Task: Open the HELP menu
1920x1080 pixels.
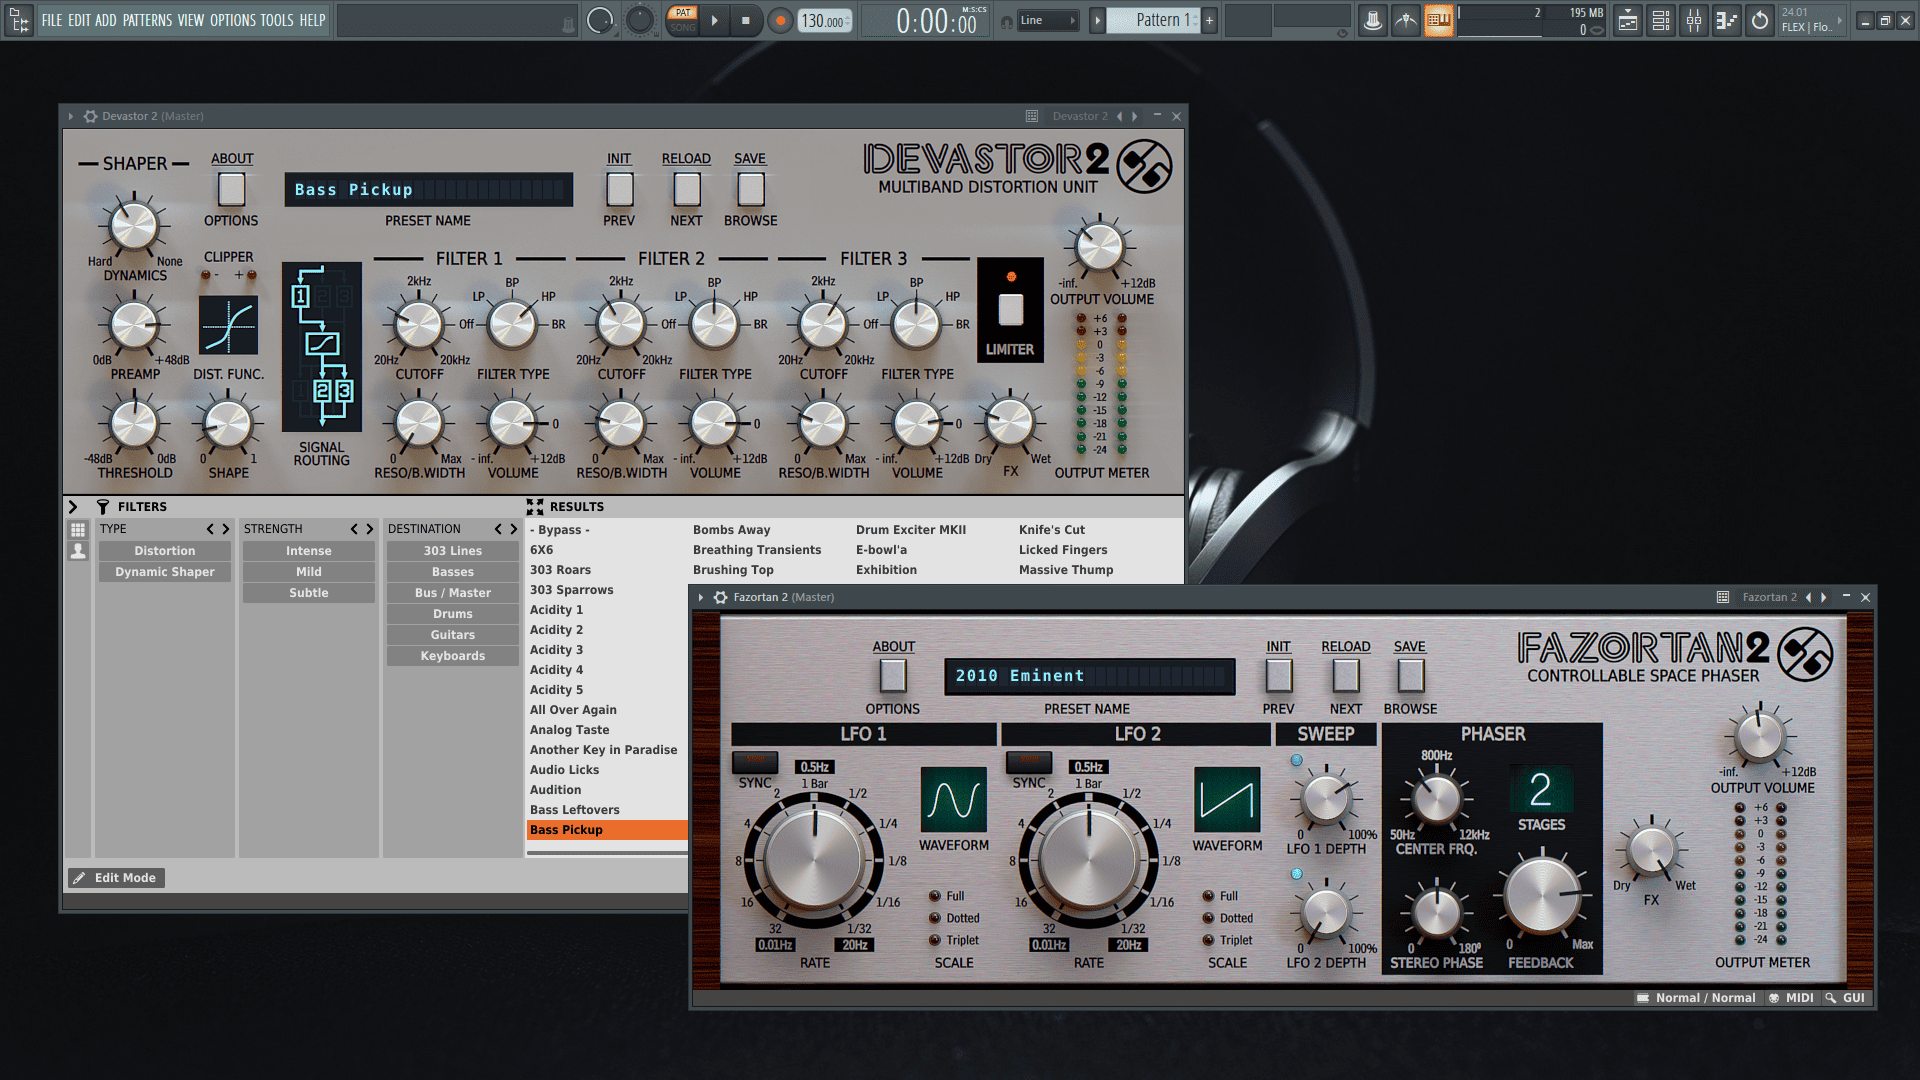Action: [313, 20]
